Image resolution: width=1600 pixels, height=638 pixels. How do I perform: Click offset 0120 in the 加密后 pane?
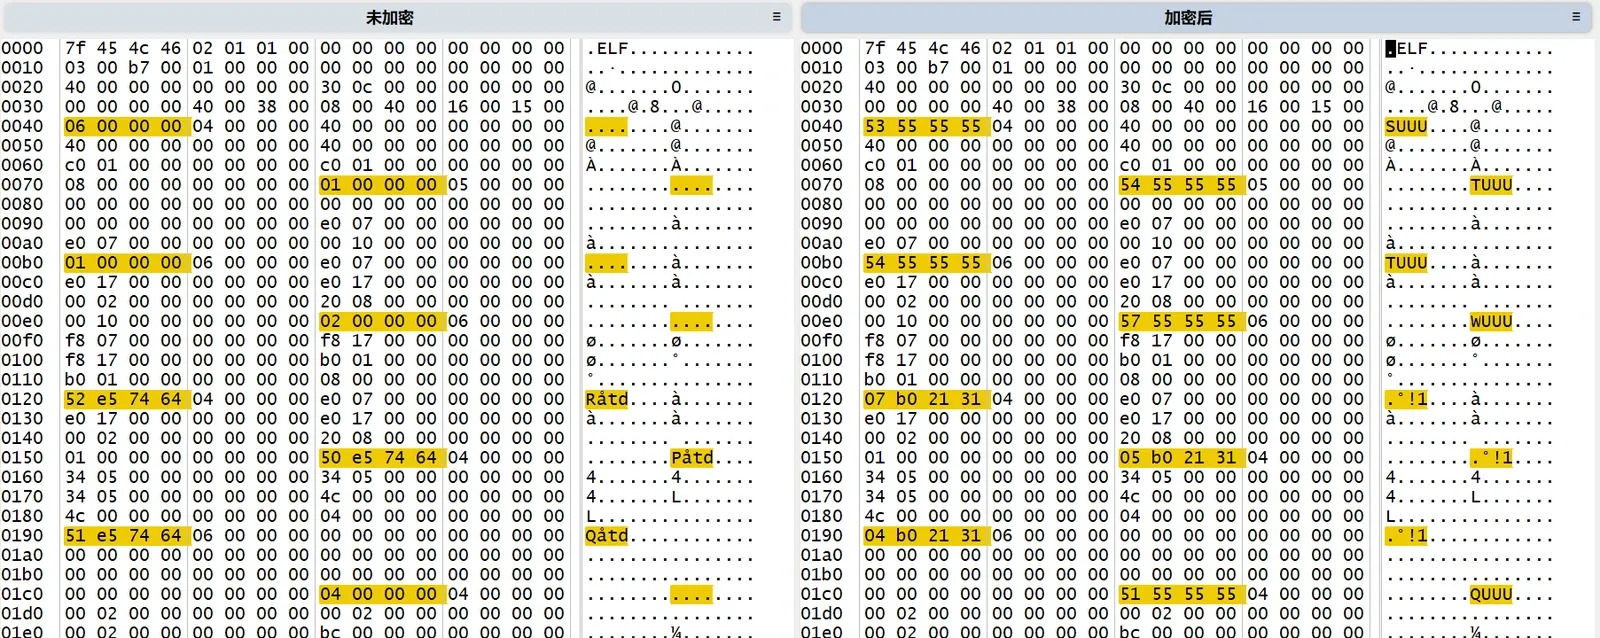click(822, 399)
